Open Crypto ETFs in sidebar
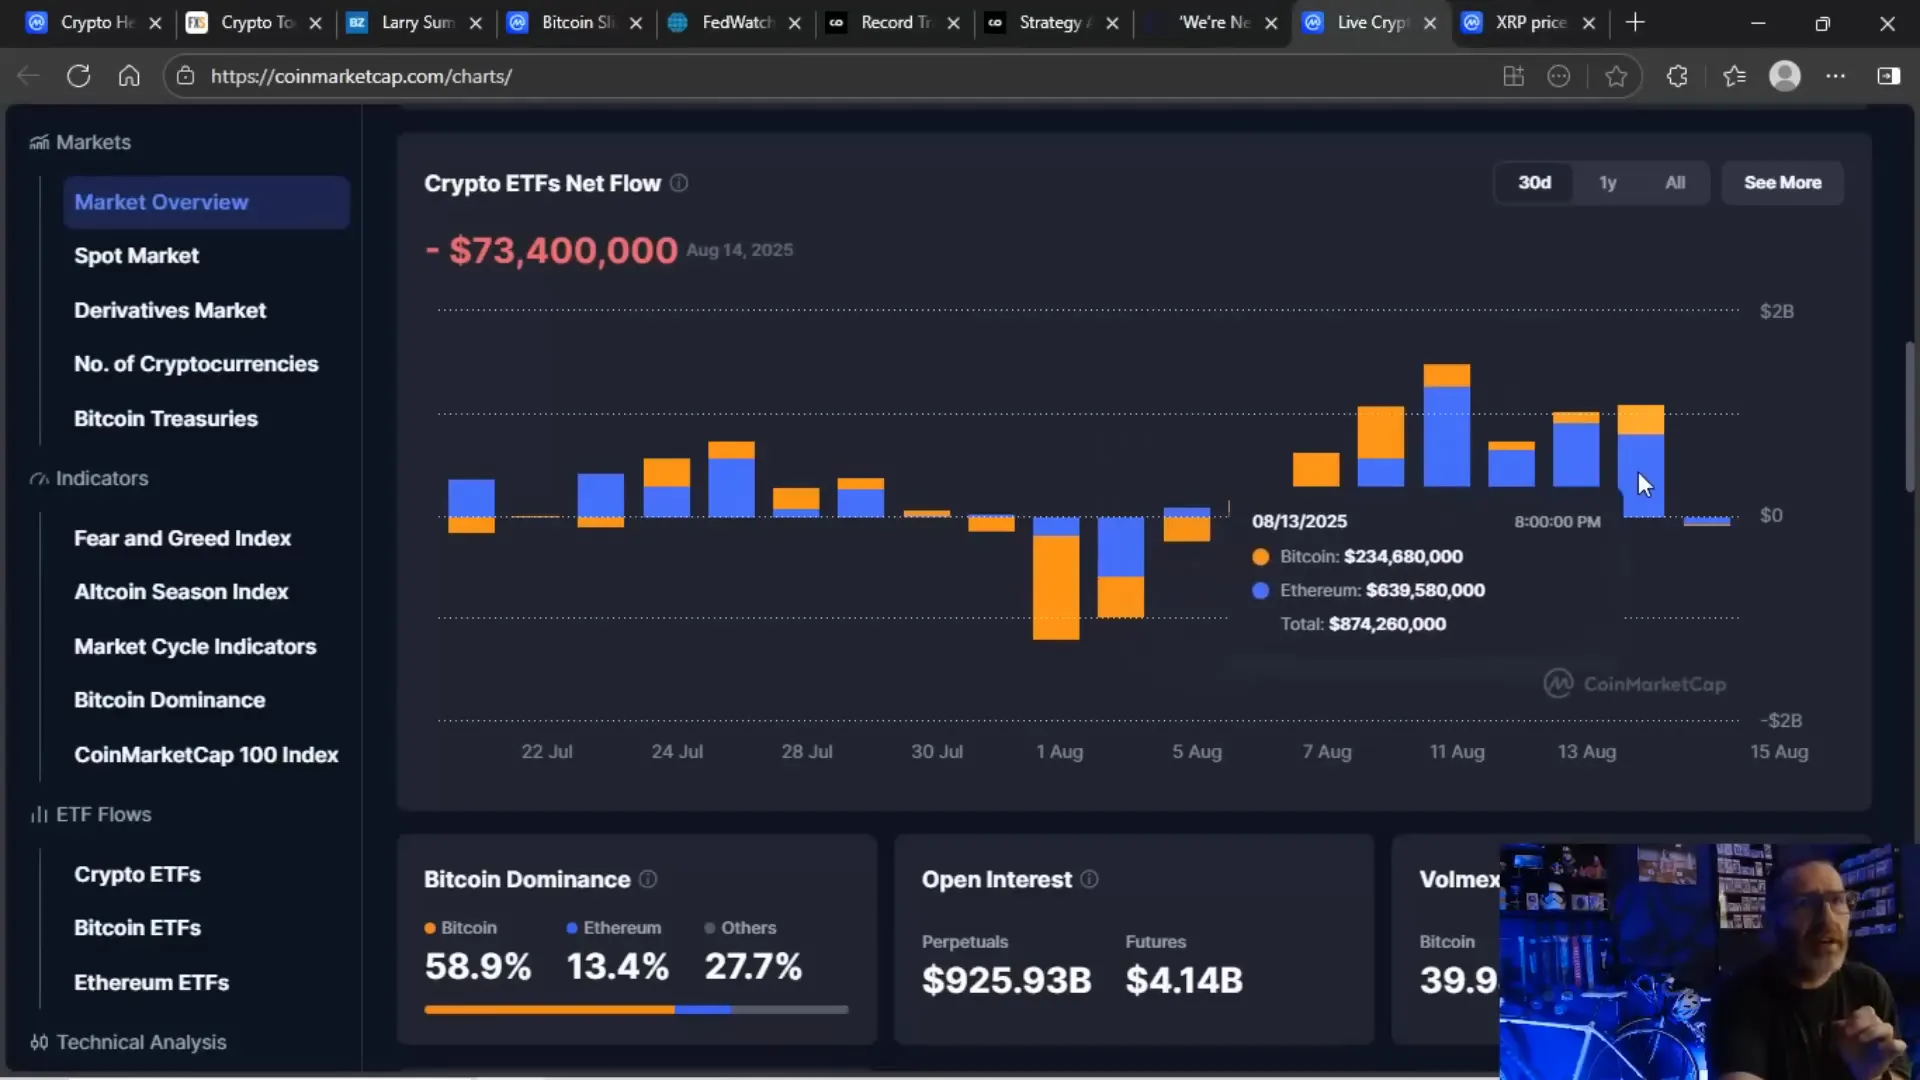 [137, 874]
